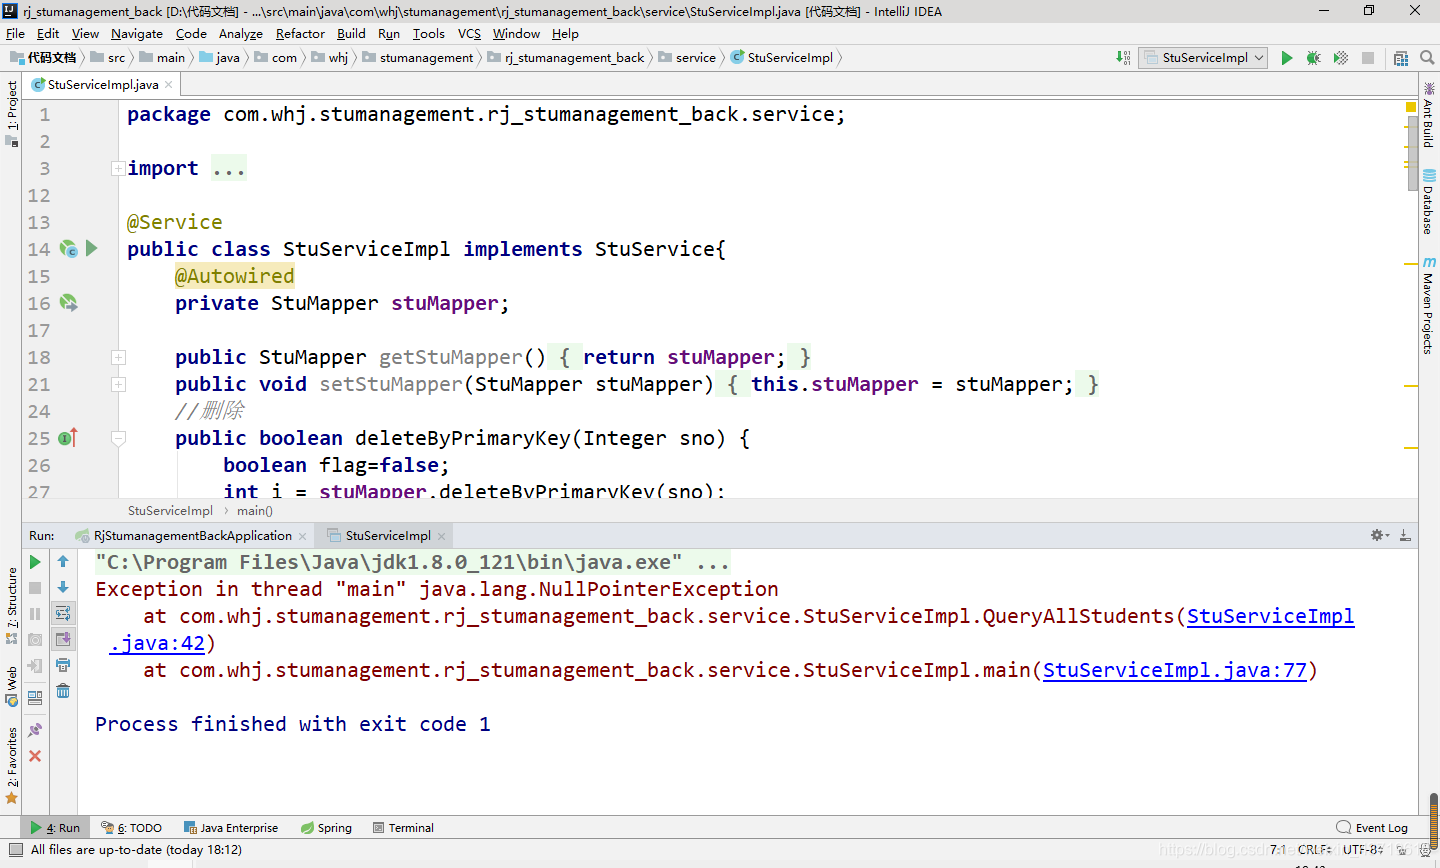Collapse the deleteByPrimaryKey method fold
The width and height of the screenshot is (1440, 868).
coord(118,438)
